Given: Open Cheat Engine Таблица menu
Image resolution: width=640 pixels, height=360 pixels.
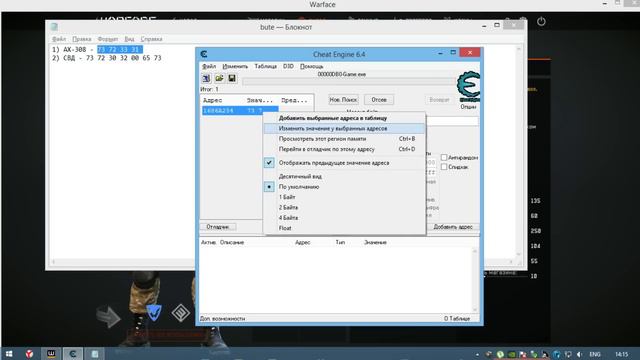Looking at the screenshot, I should [x=265, y=66].
